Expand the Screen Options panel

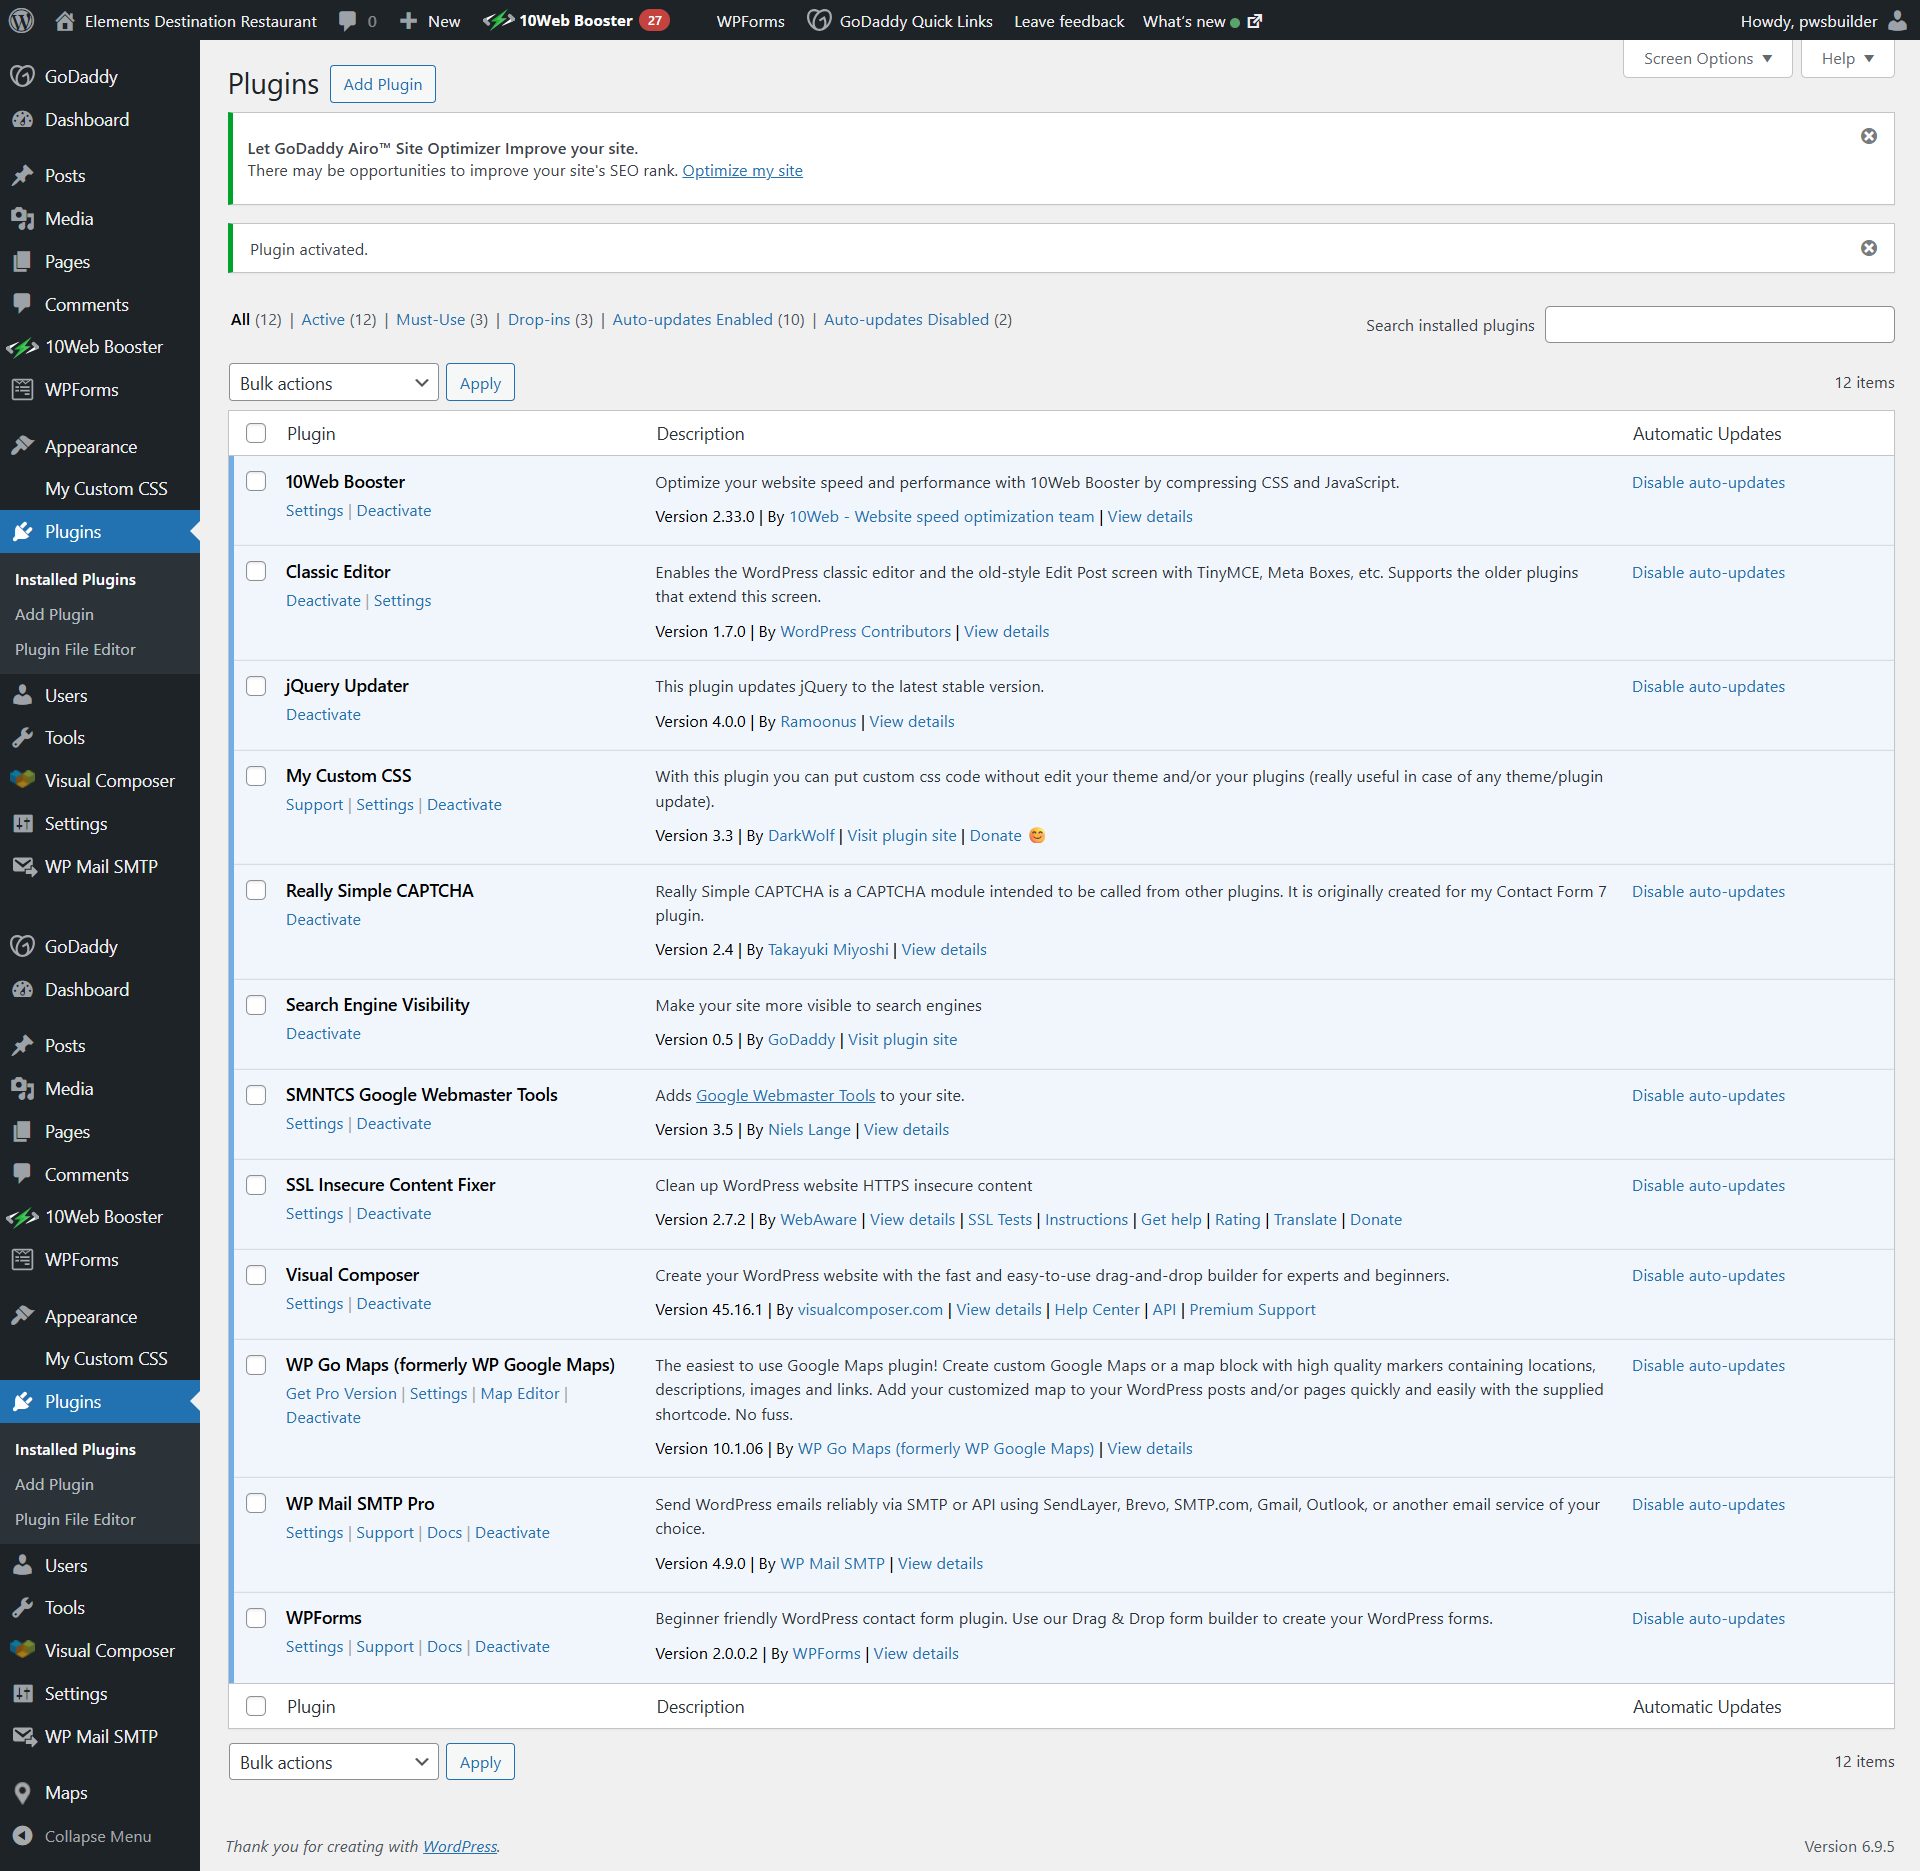[x=1708, y=58]
